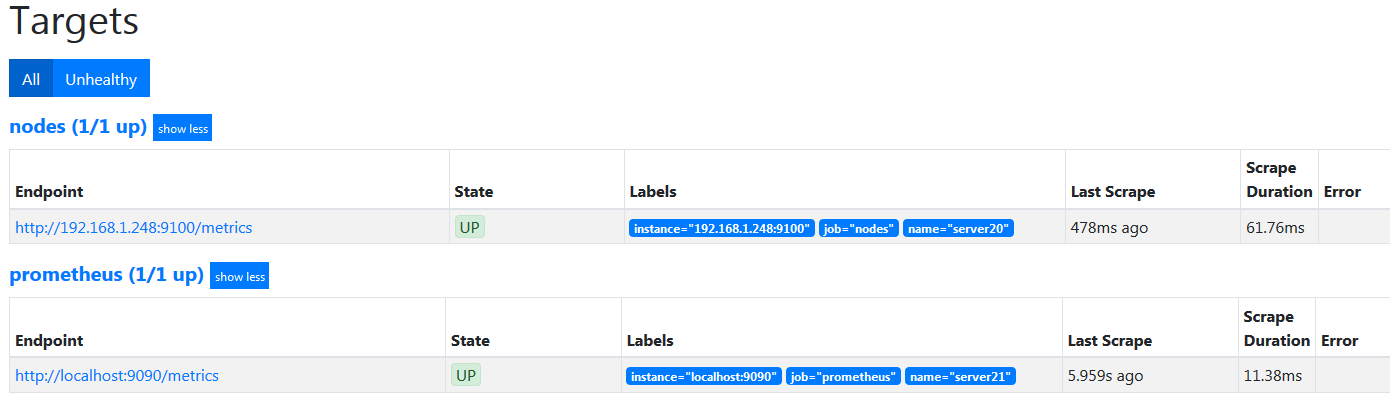The width and height of the screenshot is (1390, 400).
Task: Click the instance="localhost:9090" label badge
Action: click(704, 376)
